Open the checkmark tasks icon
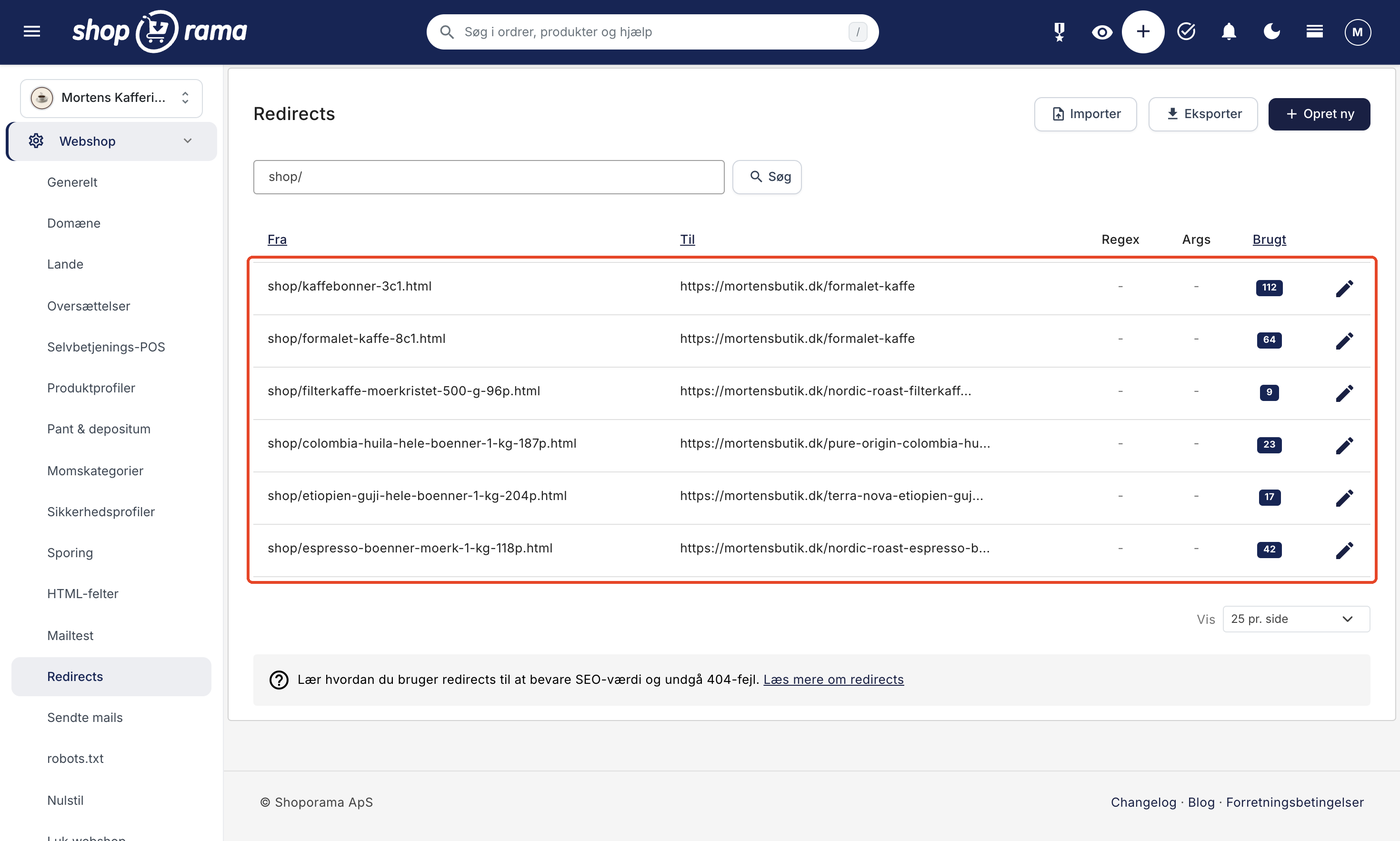1400x841 pixels. click(x=1186, y=32)
